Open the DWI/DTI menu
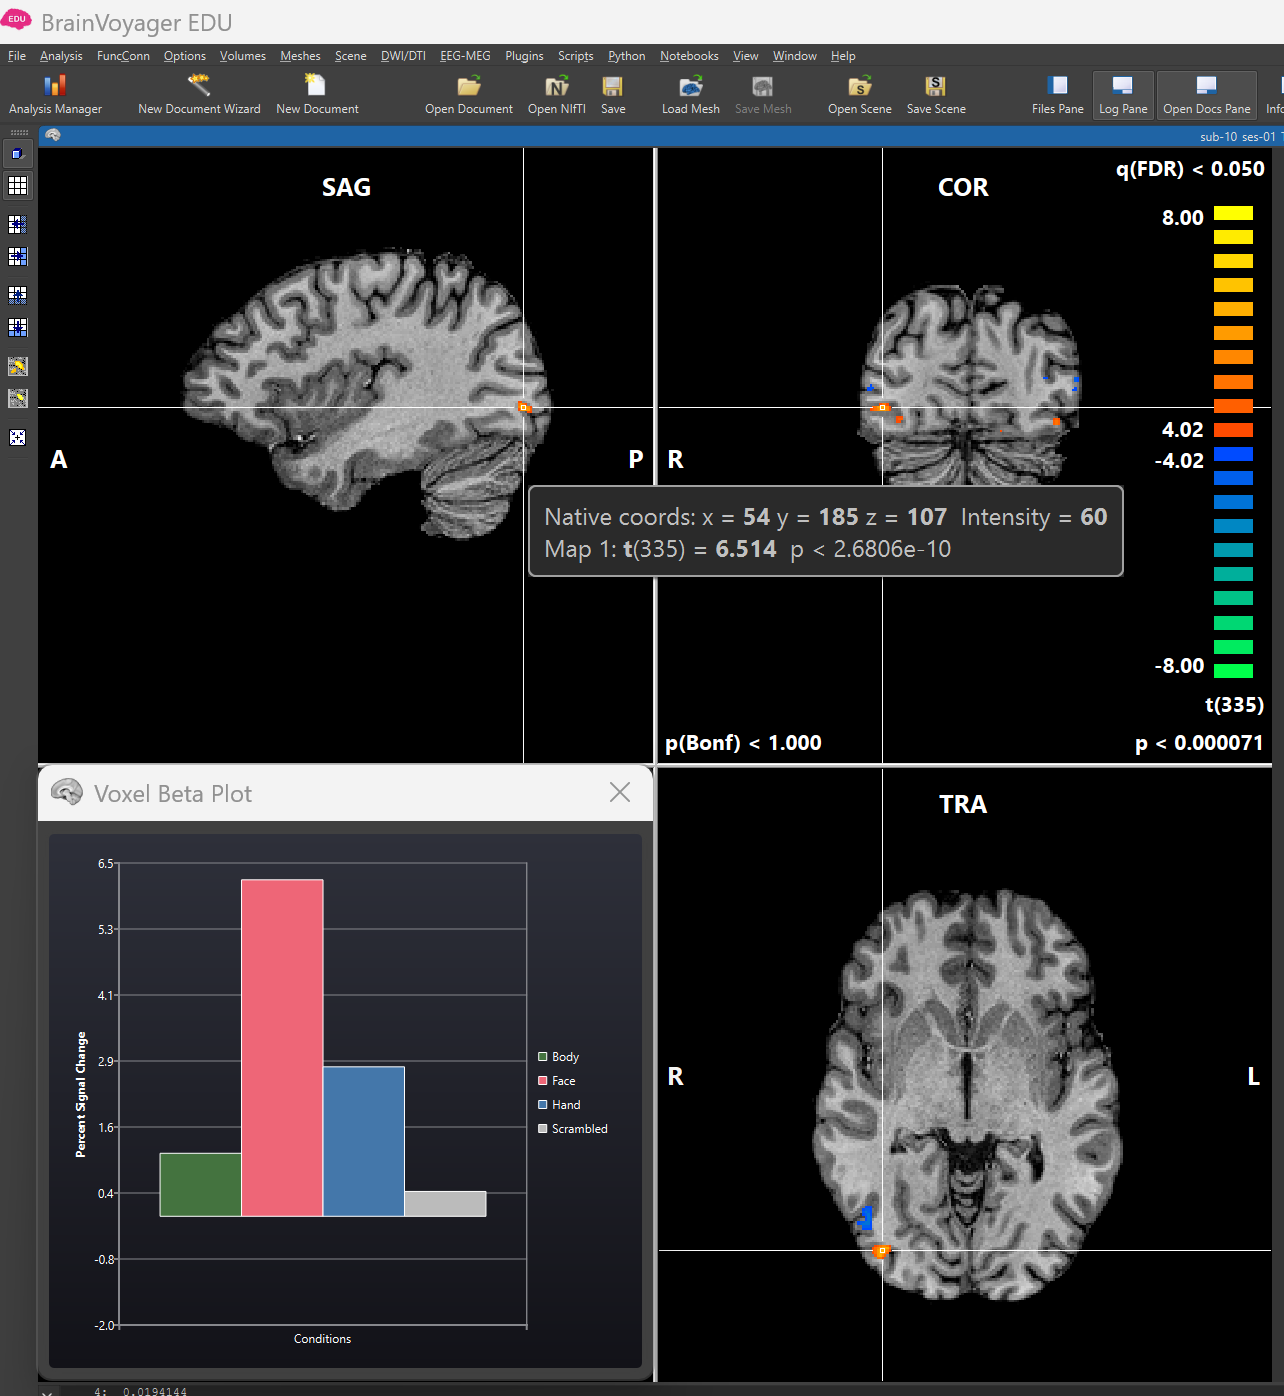 403,56
